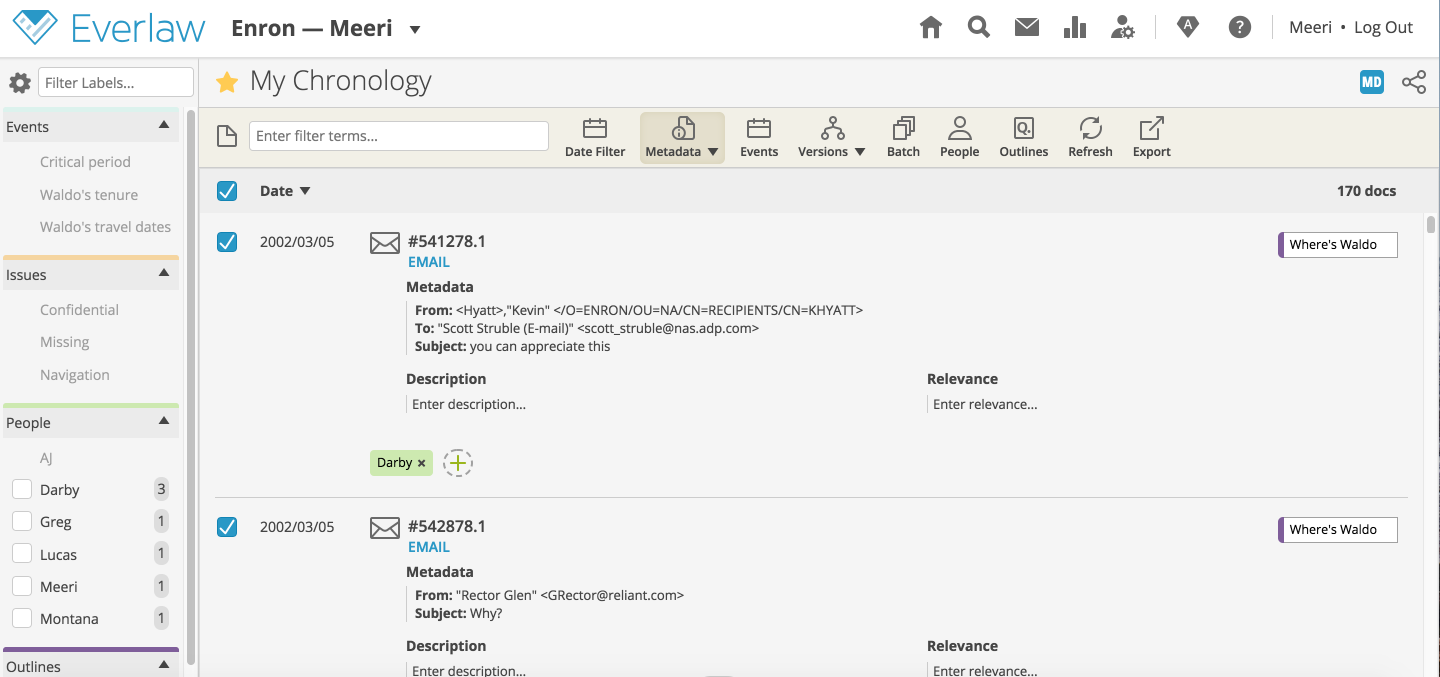1440x677 pixels.
Task: Open the Metadata dropdown
Action: point(682,138)
